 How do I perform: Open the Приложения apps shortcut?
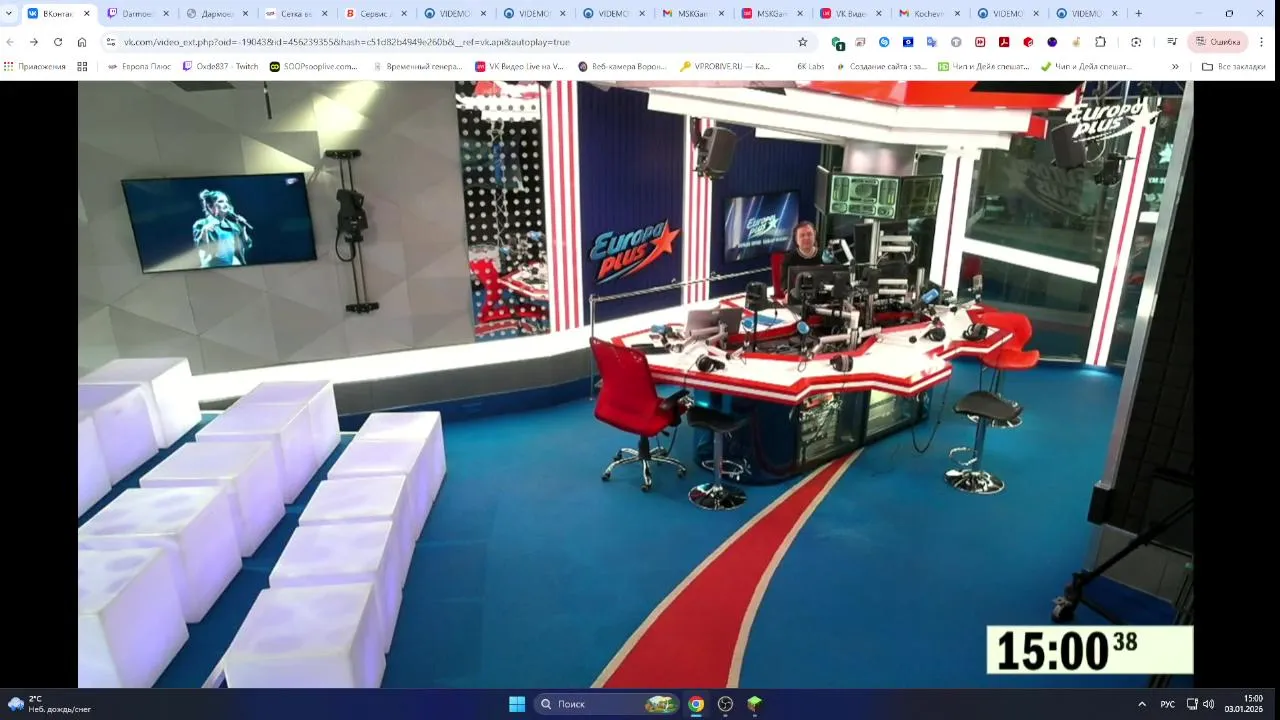35,66
